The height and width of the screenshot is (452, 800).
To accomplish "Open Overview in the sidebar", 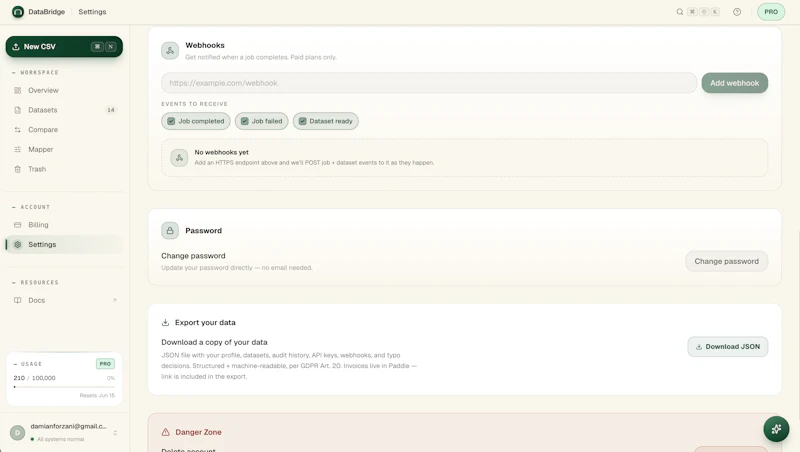I will [64, 90].
